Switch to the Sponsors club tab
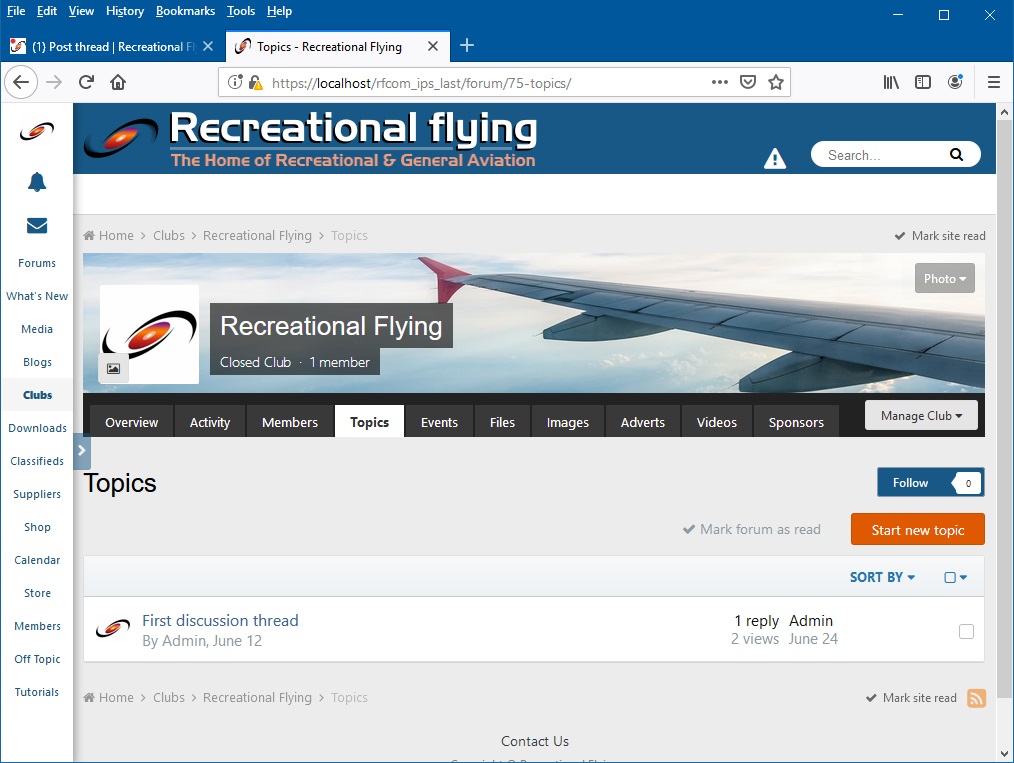Image resolution: width=1014 pixels, height=763 pixels. click(795, 422)
